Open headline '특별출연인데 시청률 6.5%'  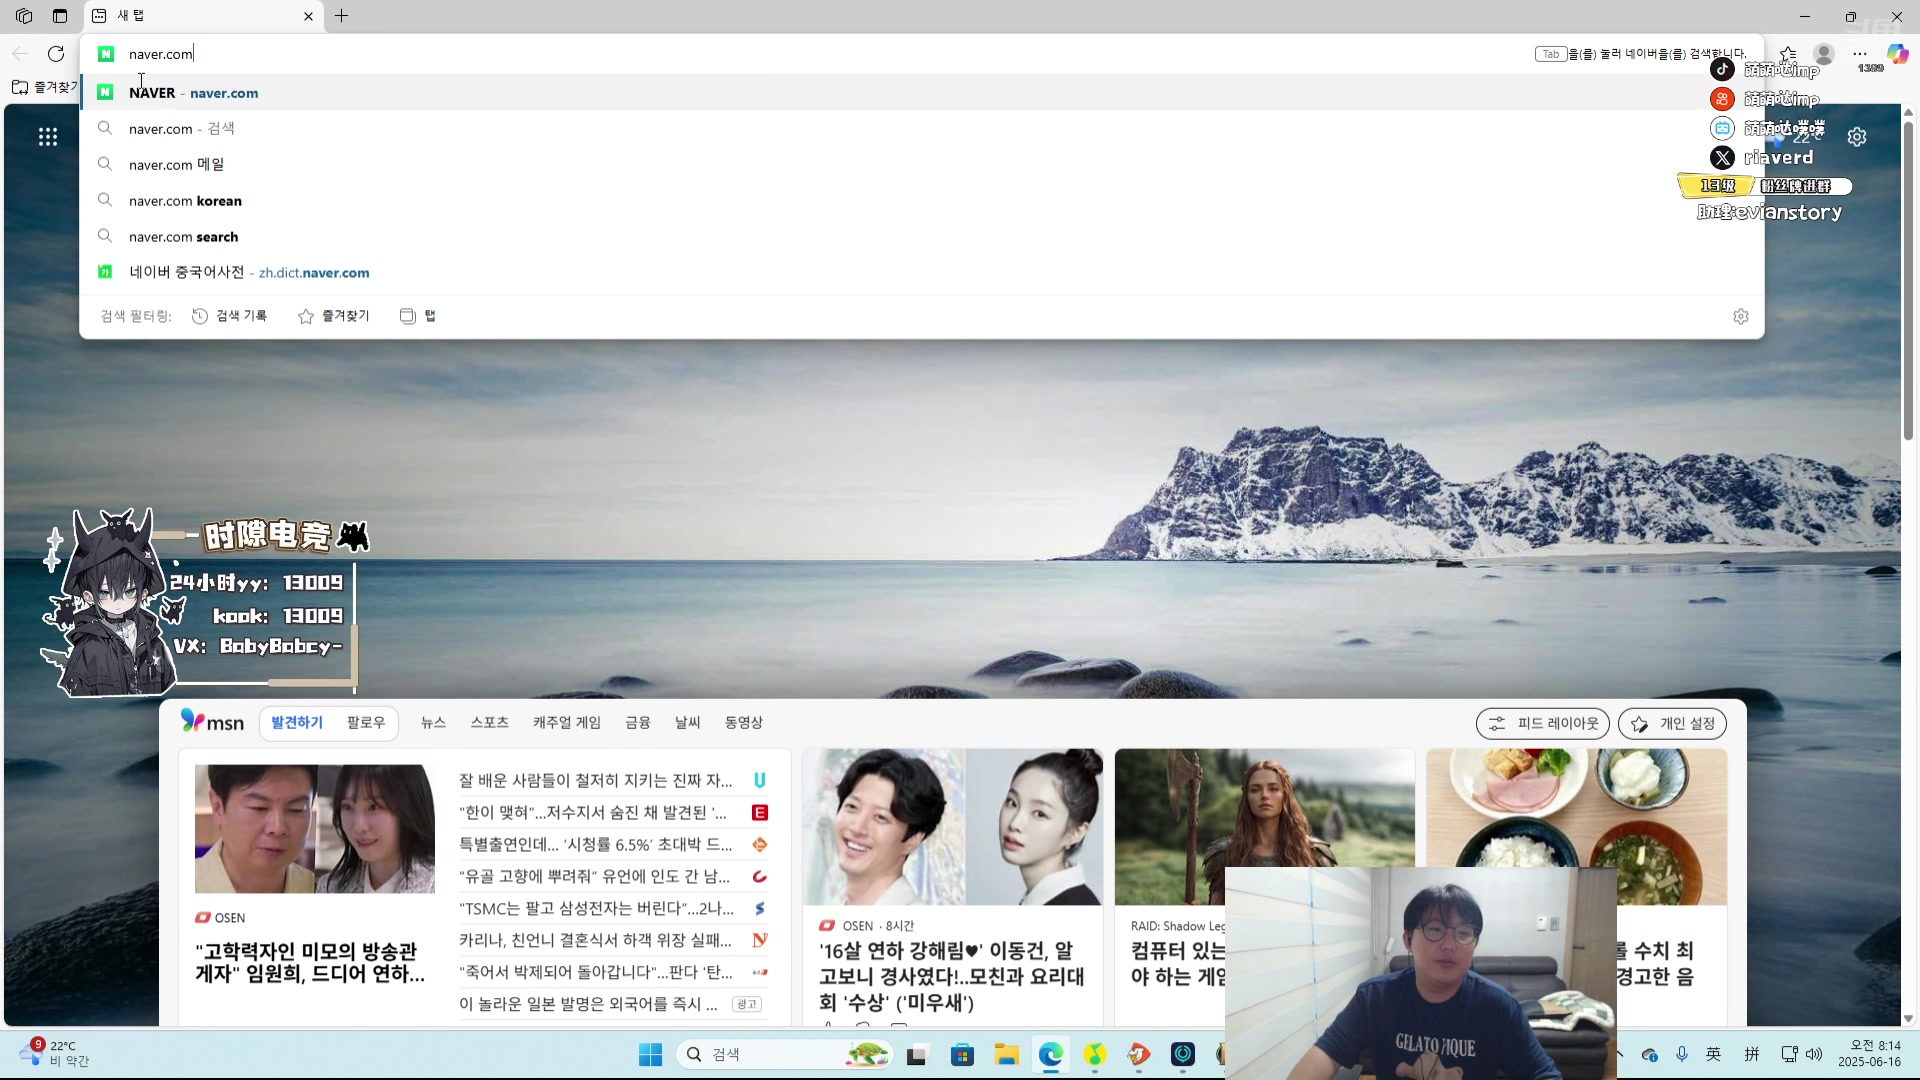point(596,844)
